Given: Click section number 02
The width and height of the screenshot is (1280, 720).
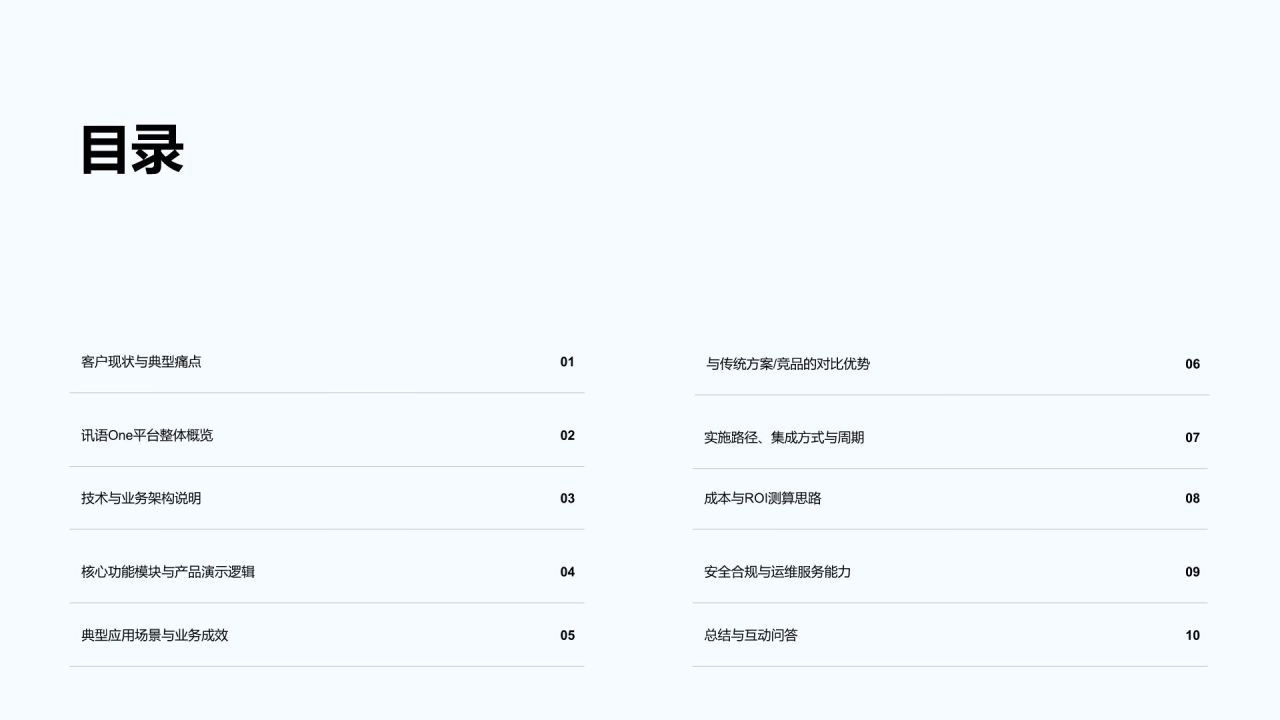Looking at the screenshot, I should pos(567,436).
